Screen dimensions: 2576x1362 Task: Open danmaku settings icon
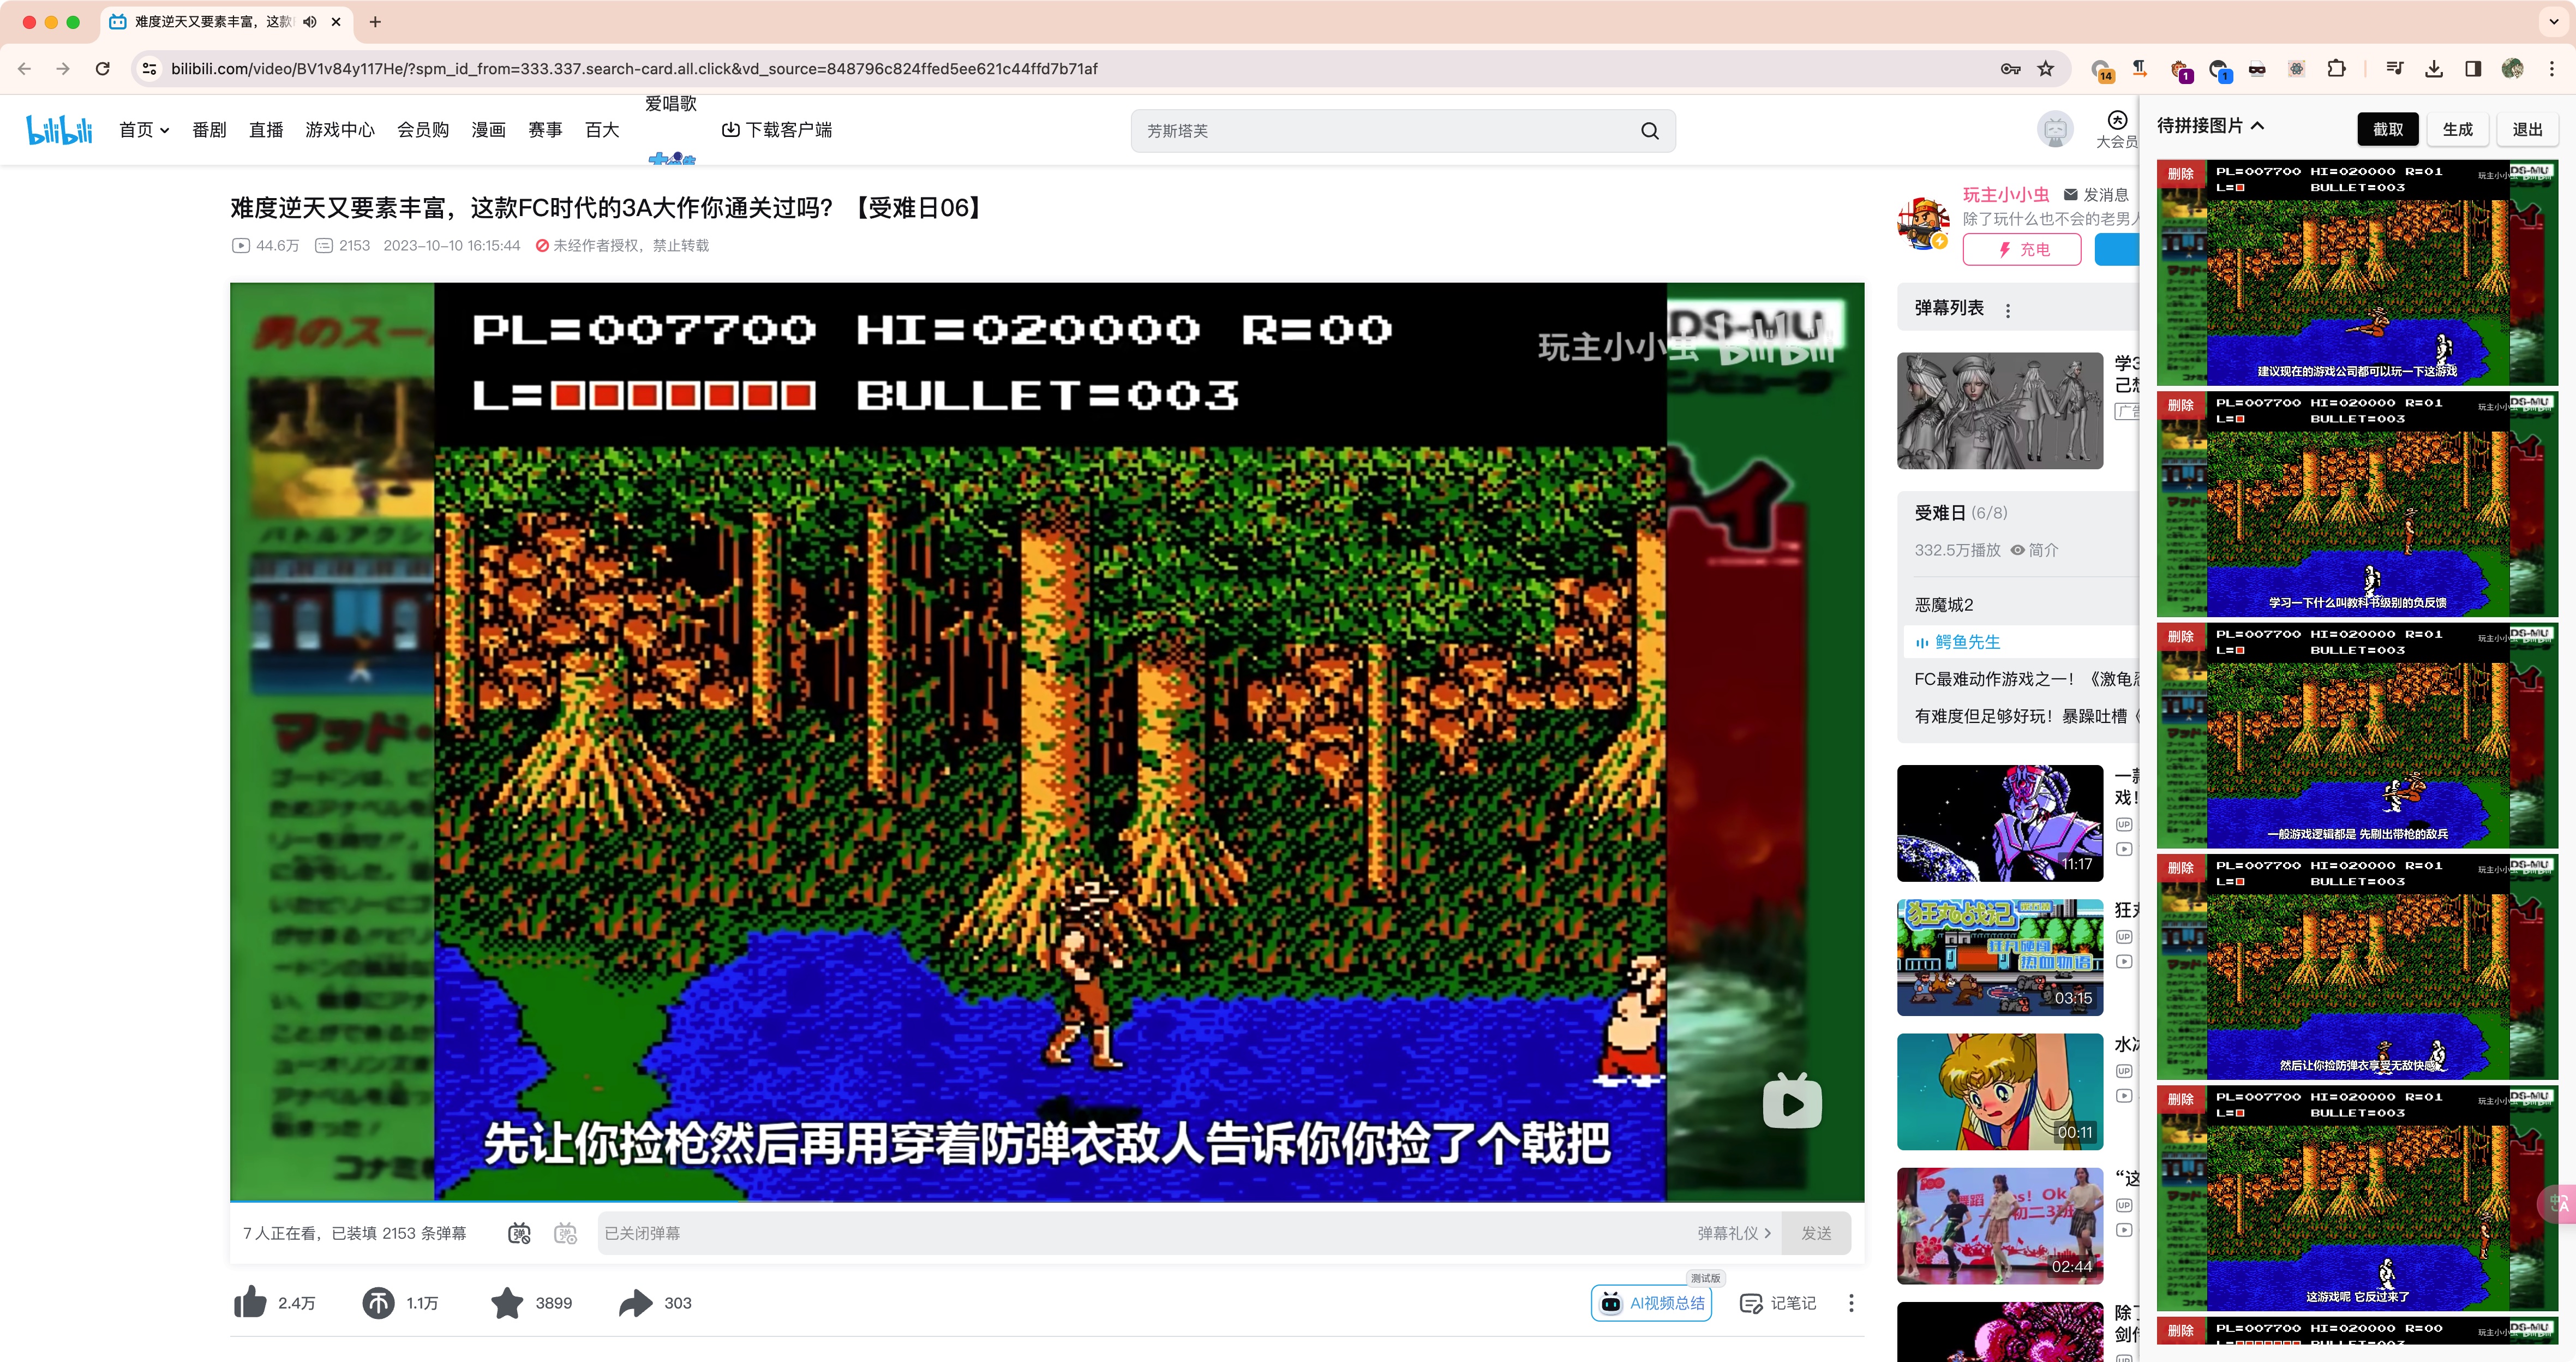click(x=566, y=1233)
